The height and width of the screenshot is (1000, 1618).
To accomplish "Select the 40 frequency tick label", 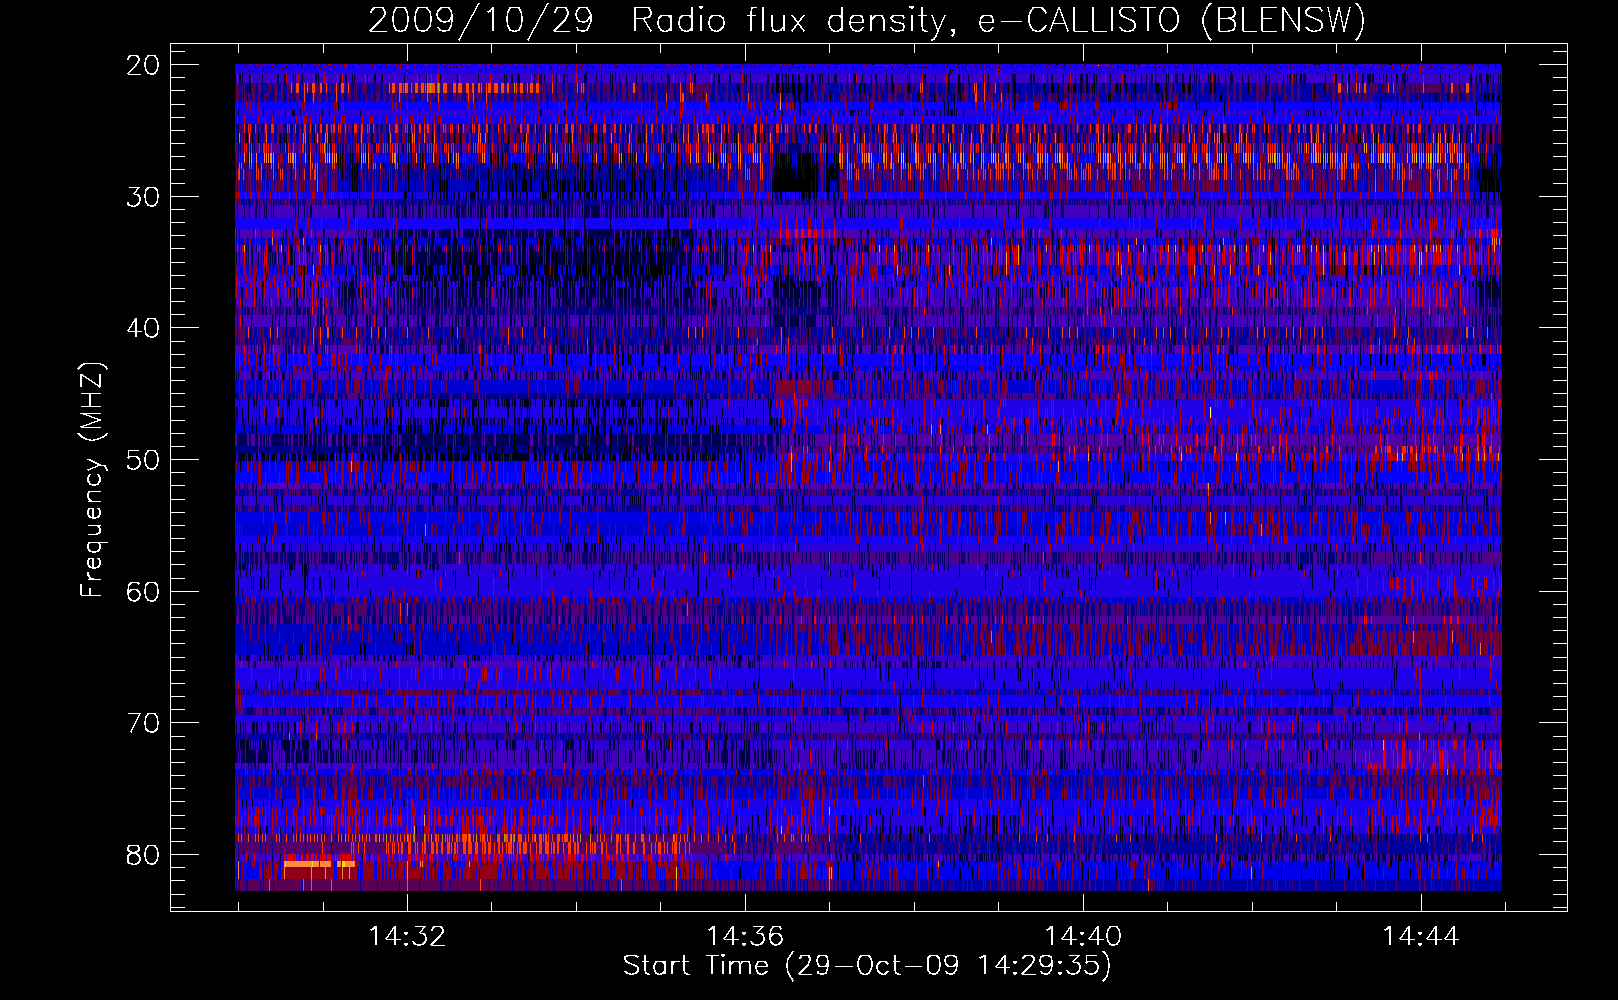I will tap(144, 328).
